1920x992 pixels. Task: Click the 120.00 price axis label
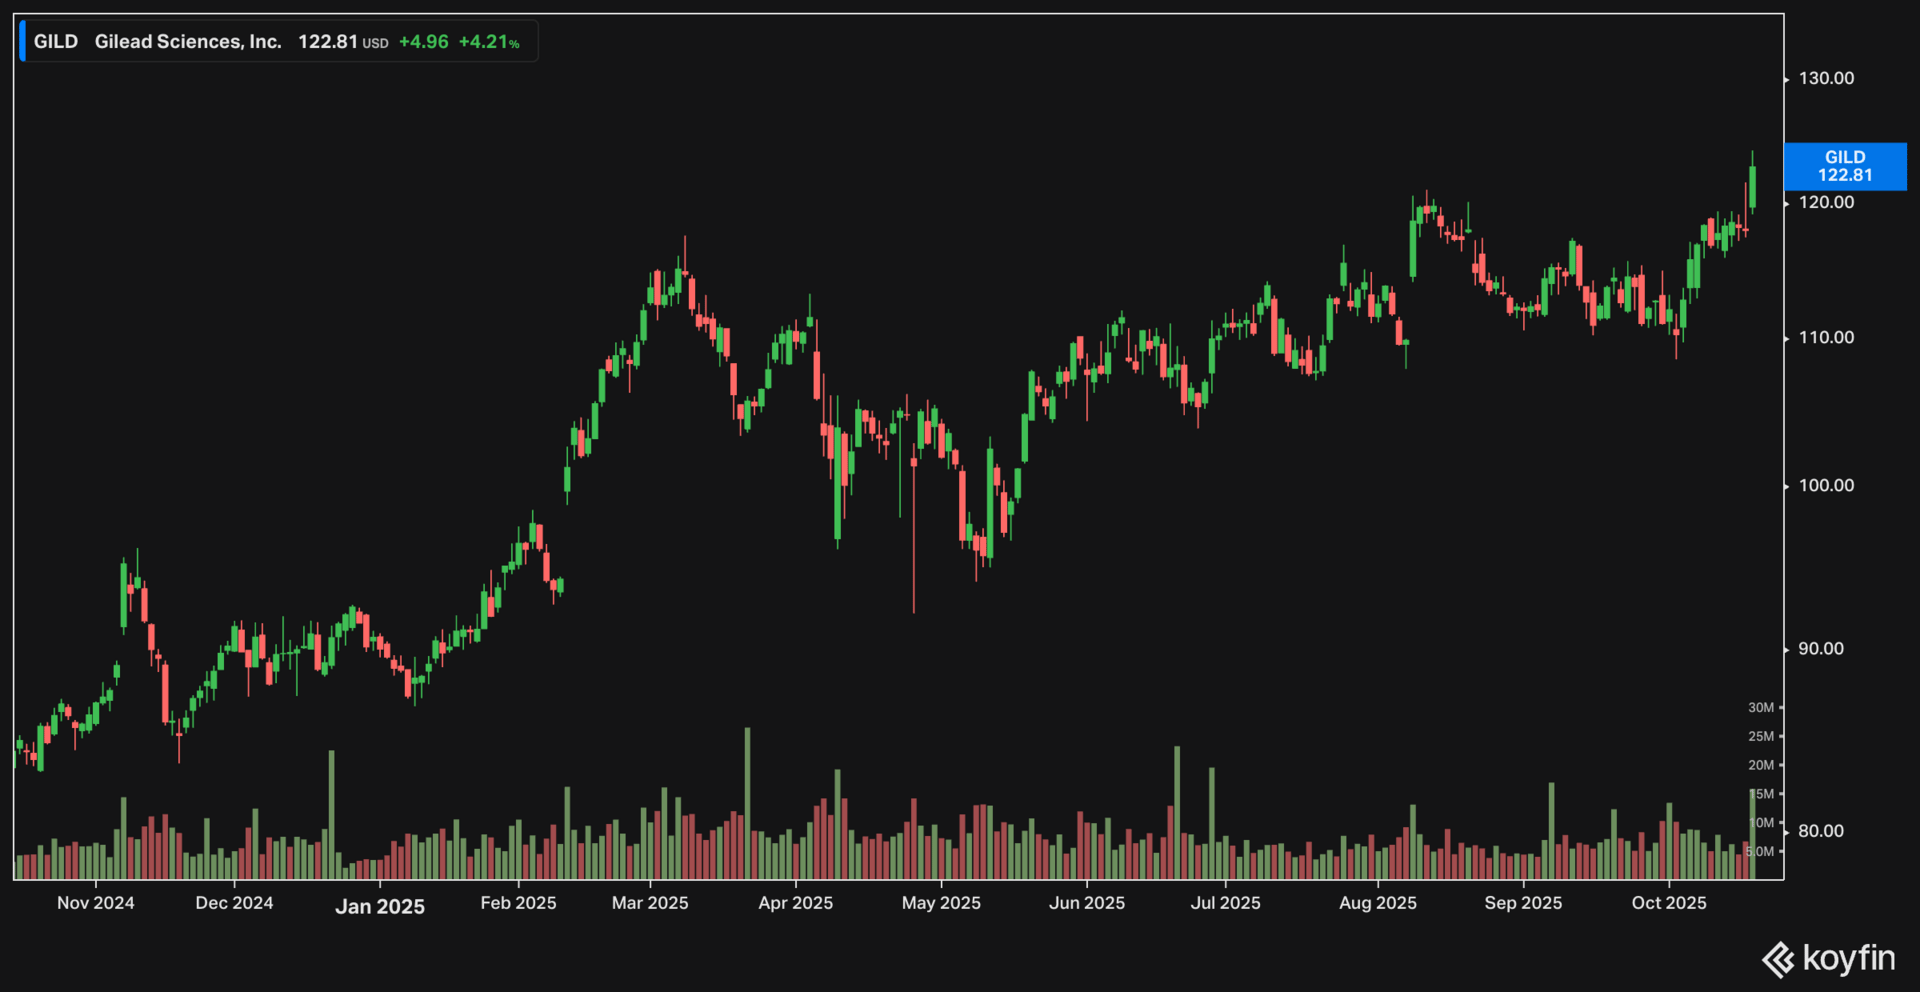click(1826, 202)
